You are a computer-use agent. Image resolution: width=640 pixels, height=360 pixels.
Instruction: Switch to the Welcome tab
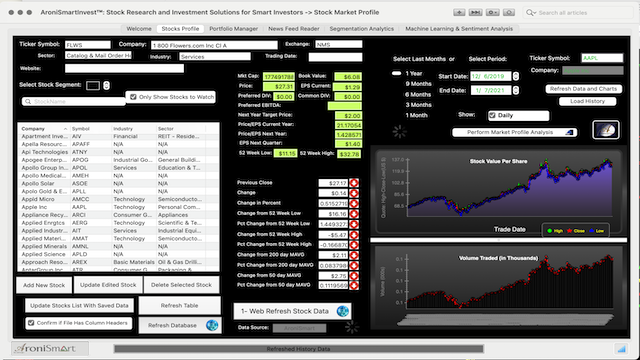click(139, 29)
